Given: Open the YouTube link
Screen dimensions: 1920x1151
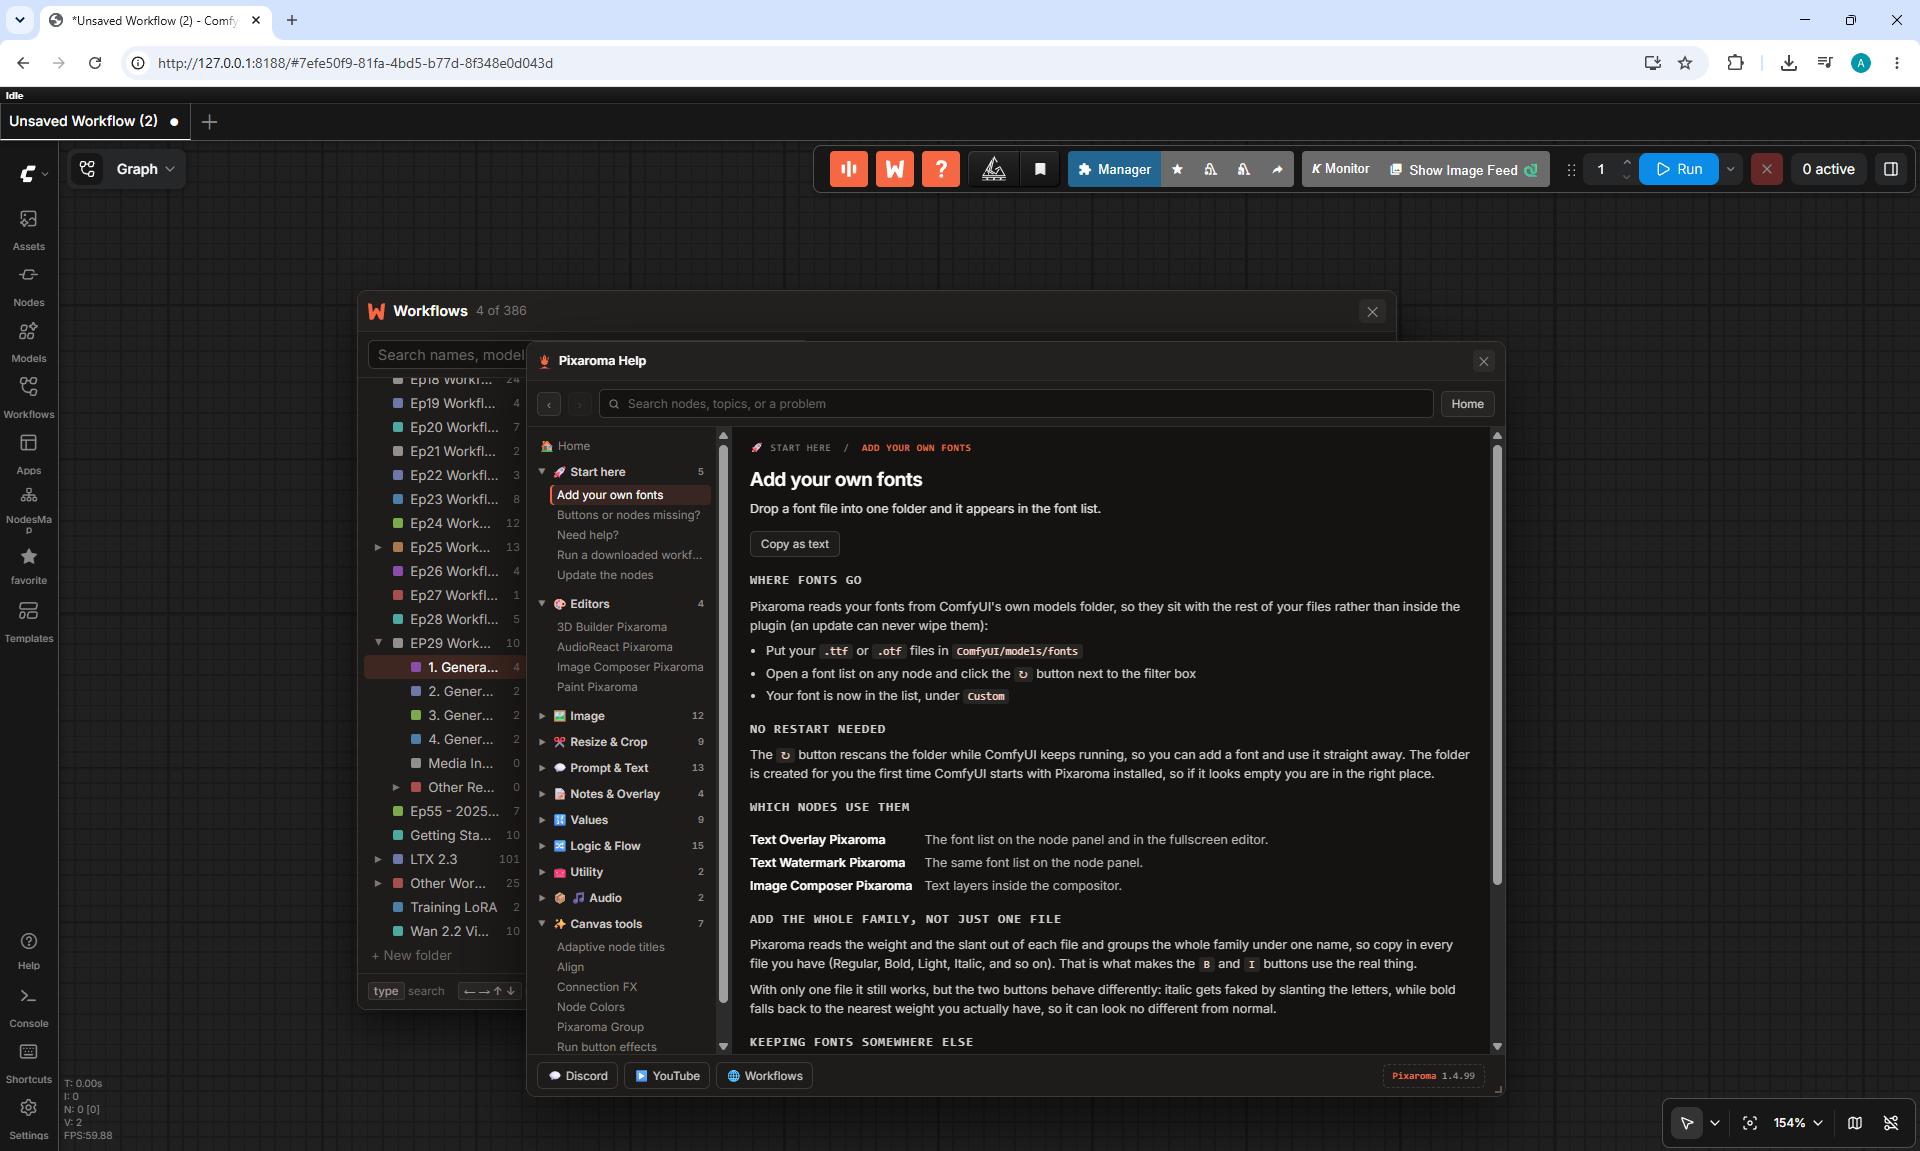Looking at the screenshot, I should [667, 1076].
